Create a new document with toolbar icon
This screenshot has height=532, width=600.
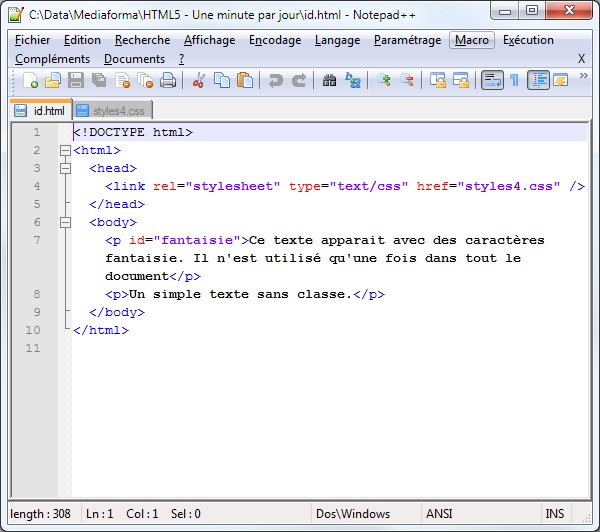point(31,81)
